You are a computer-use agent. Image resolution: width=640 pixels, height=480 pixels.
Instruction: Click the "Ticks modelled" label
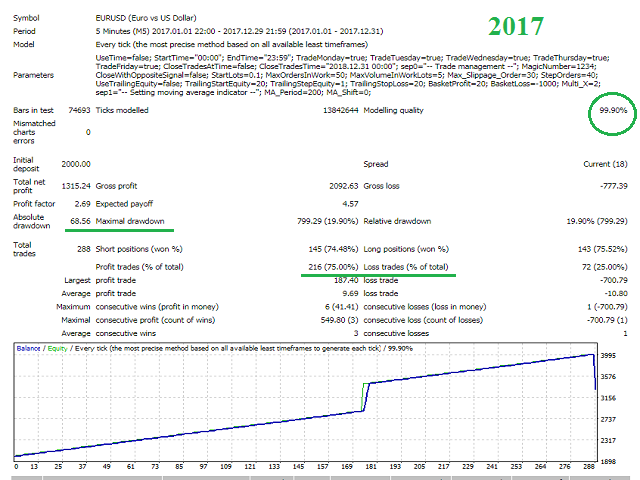122,110
